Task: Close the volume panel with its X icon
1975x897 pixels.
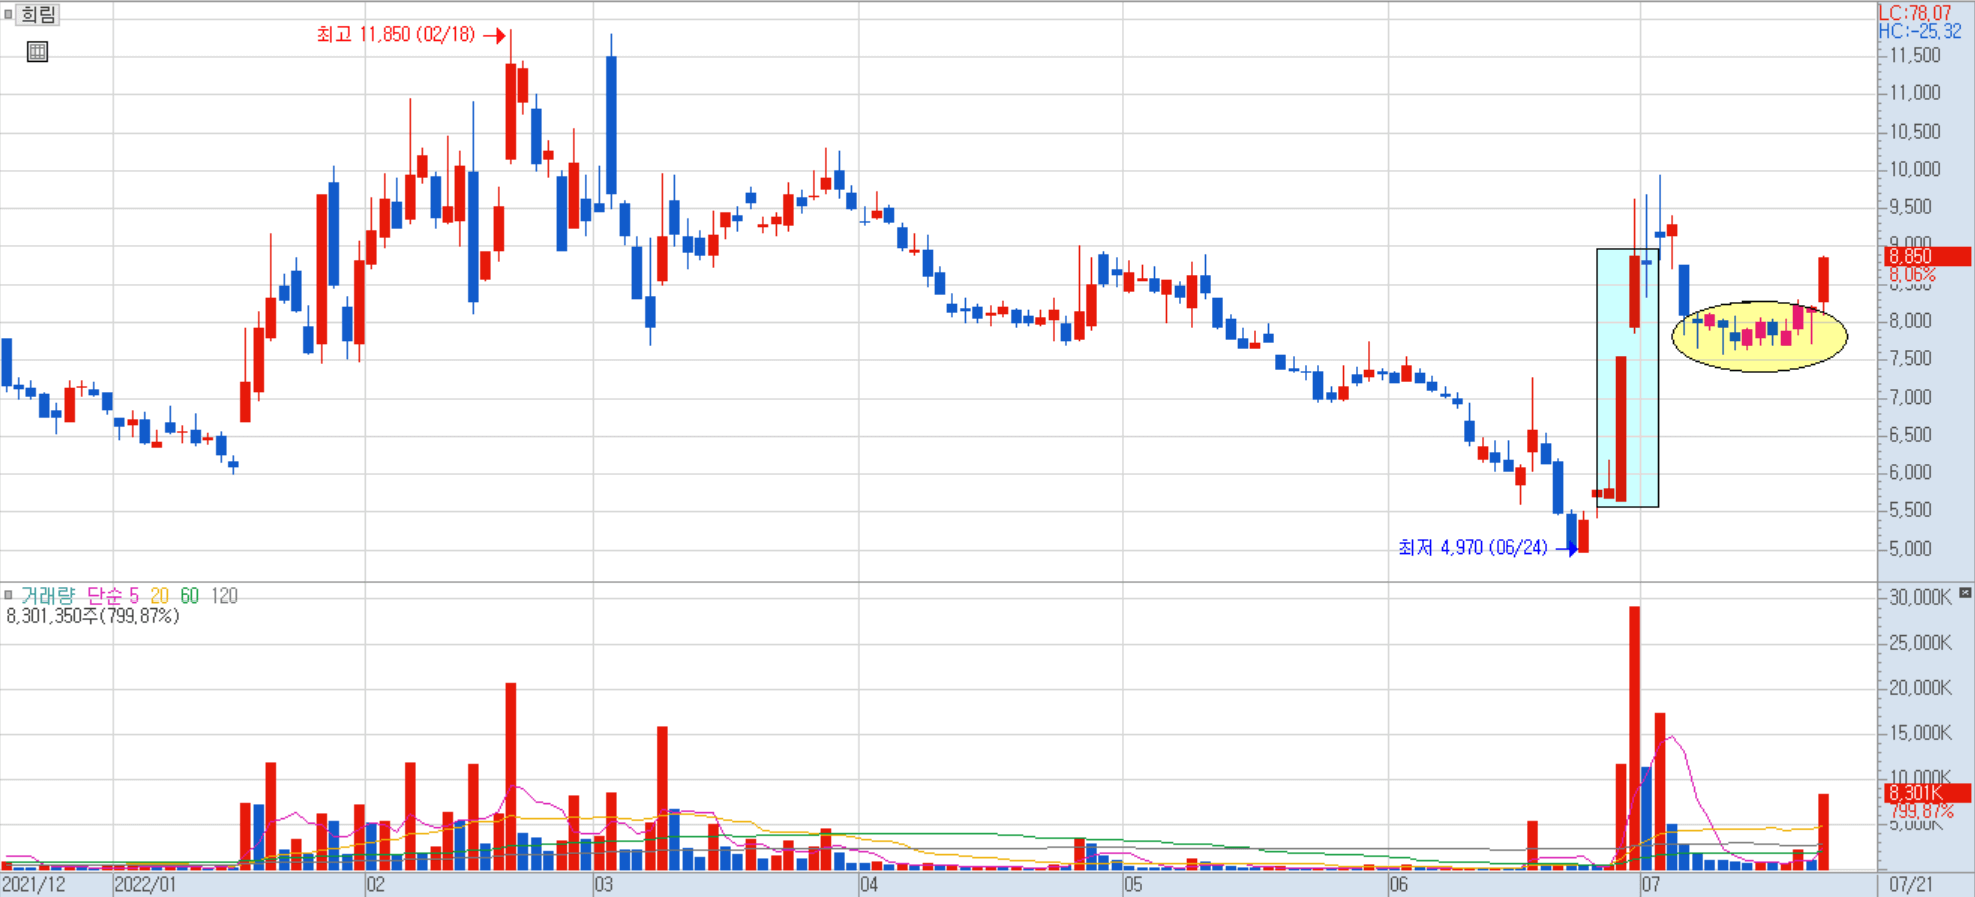Action: (1965, 593)
